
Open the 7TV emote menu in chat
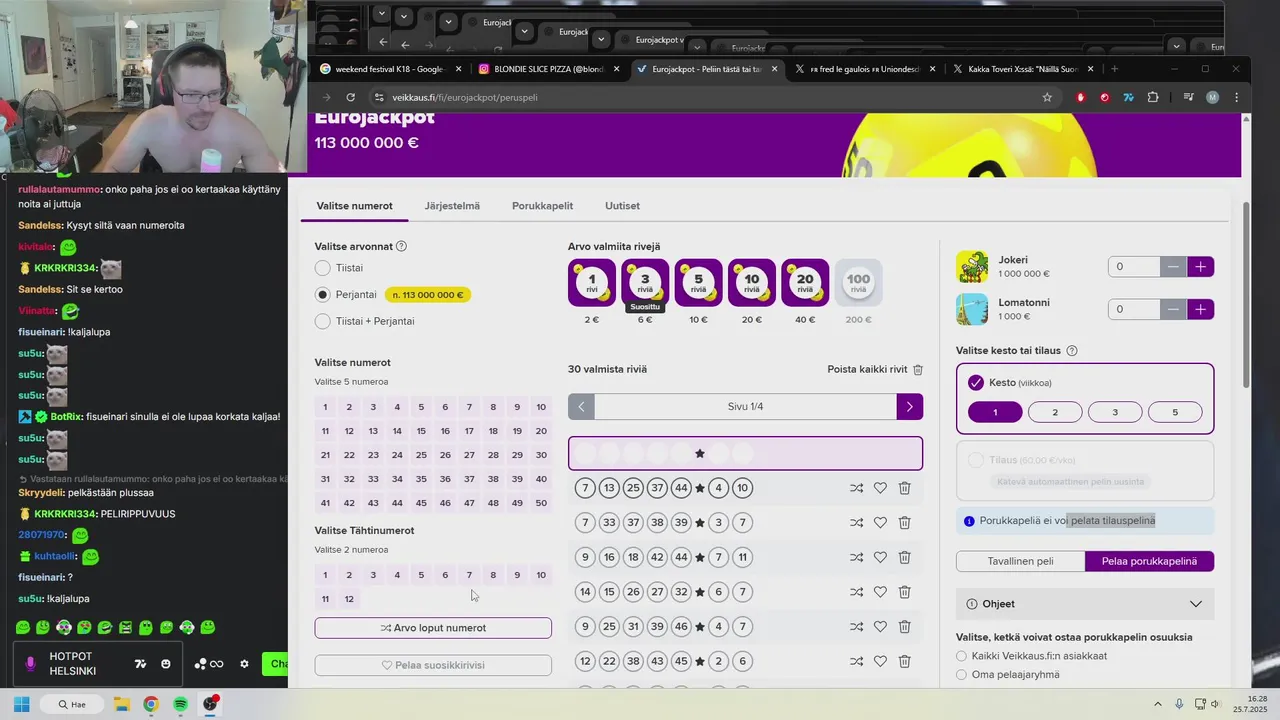tap(141, 664)
